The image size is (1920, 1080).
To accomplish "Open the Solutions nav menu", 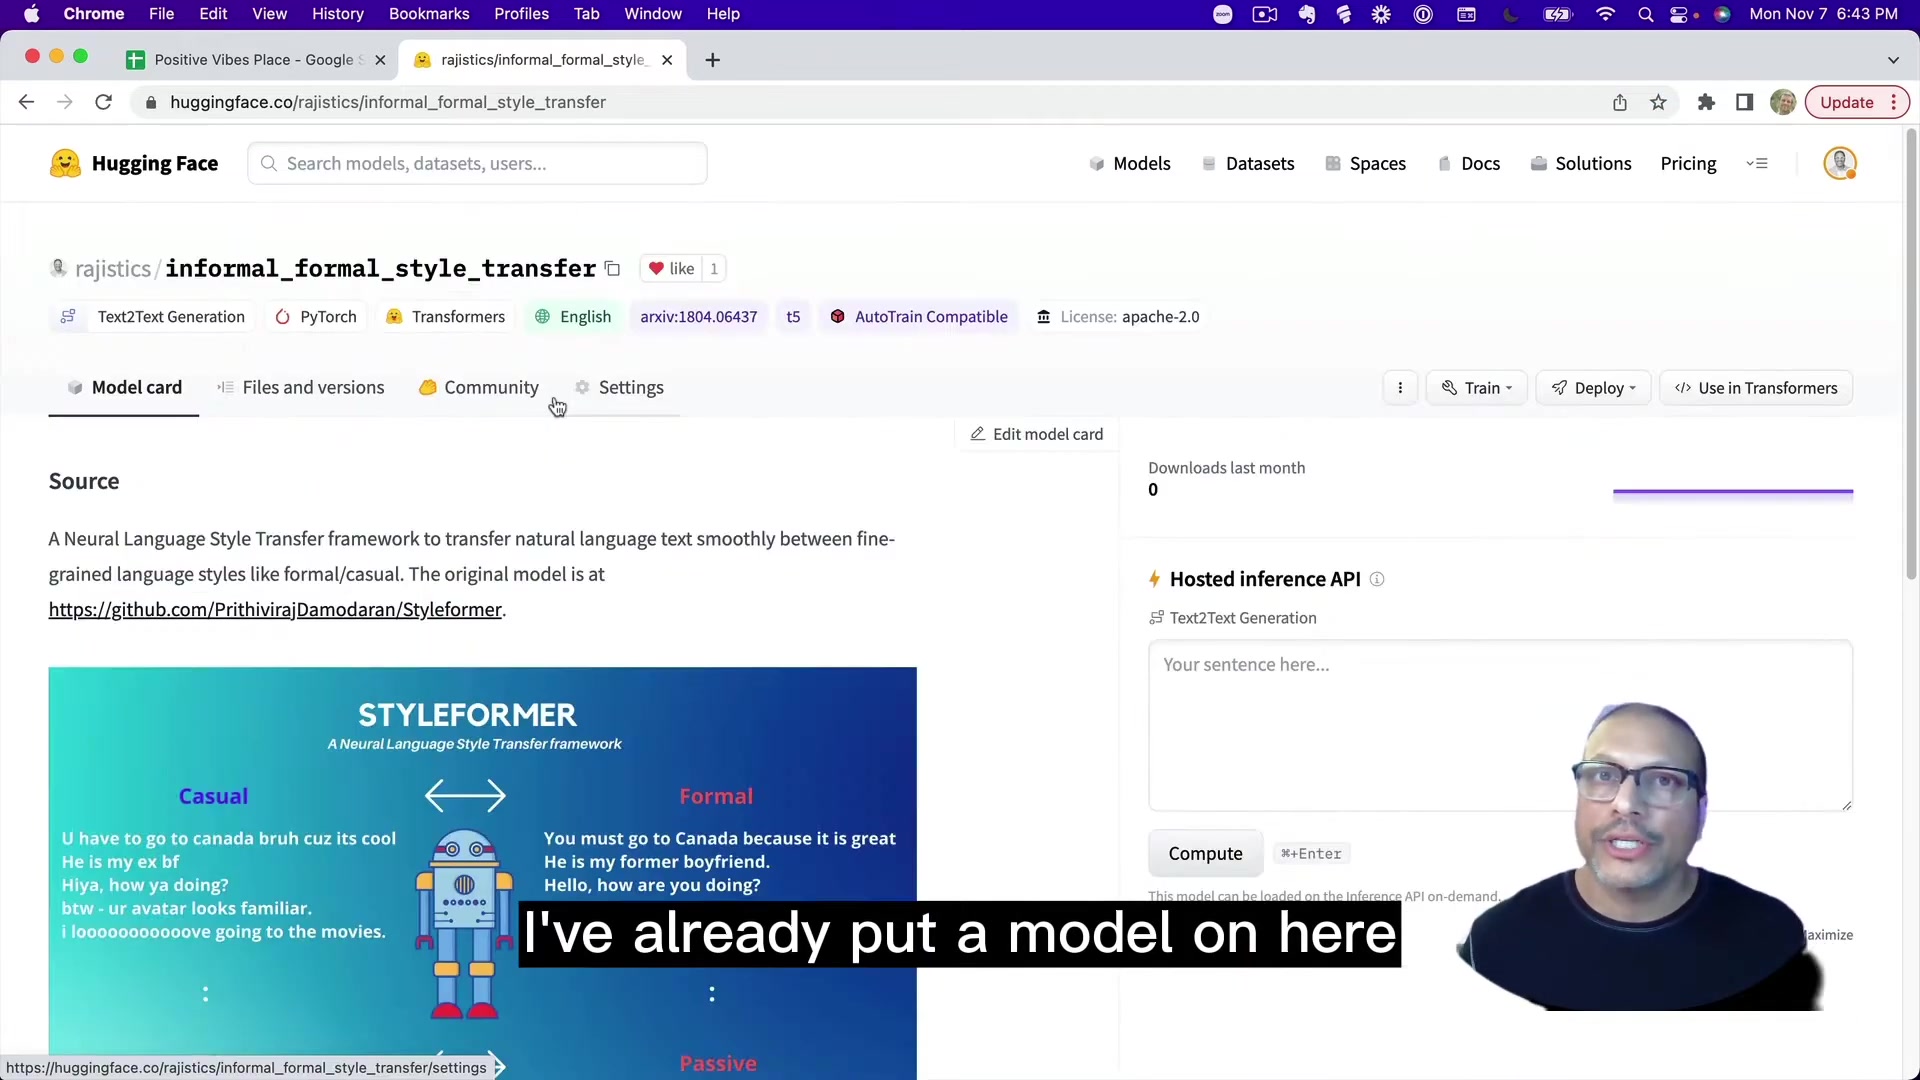I will coord(1581,164).
